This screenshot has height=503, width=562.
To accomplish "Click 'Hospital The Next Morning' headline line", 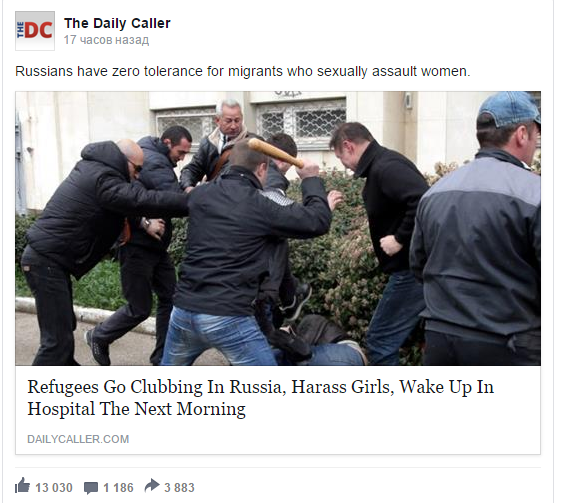I will 137,409.
